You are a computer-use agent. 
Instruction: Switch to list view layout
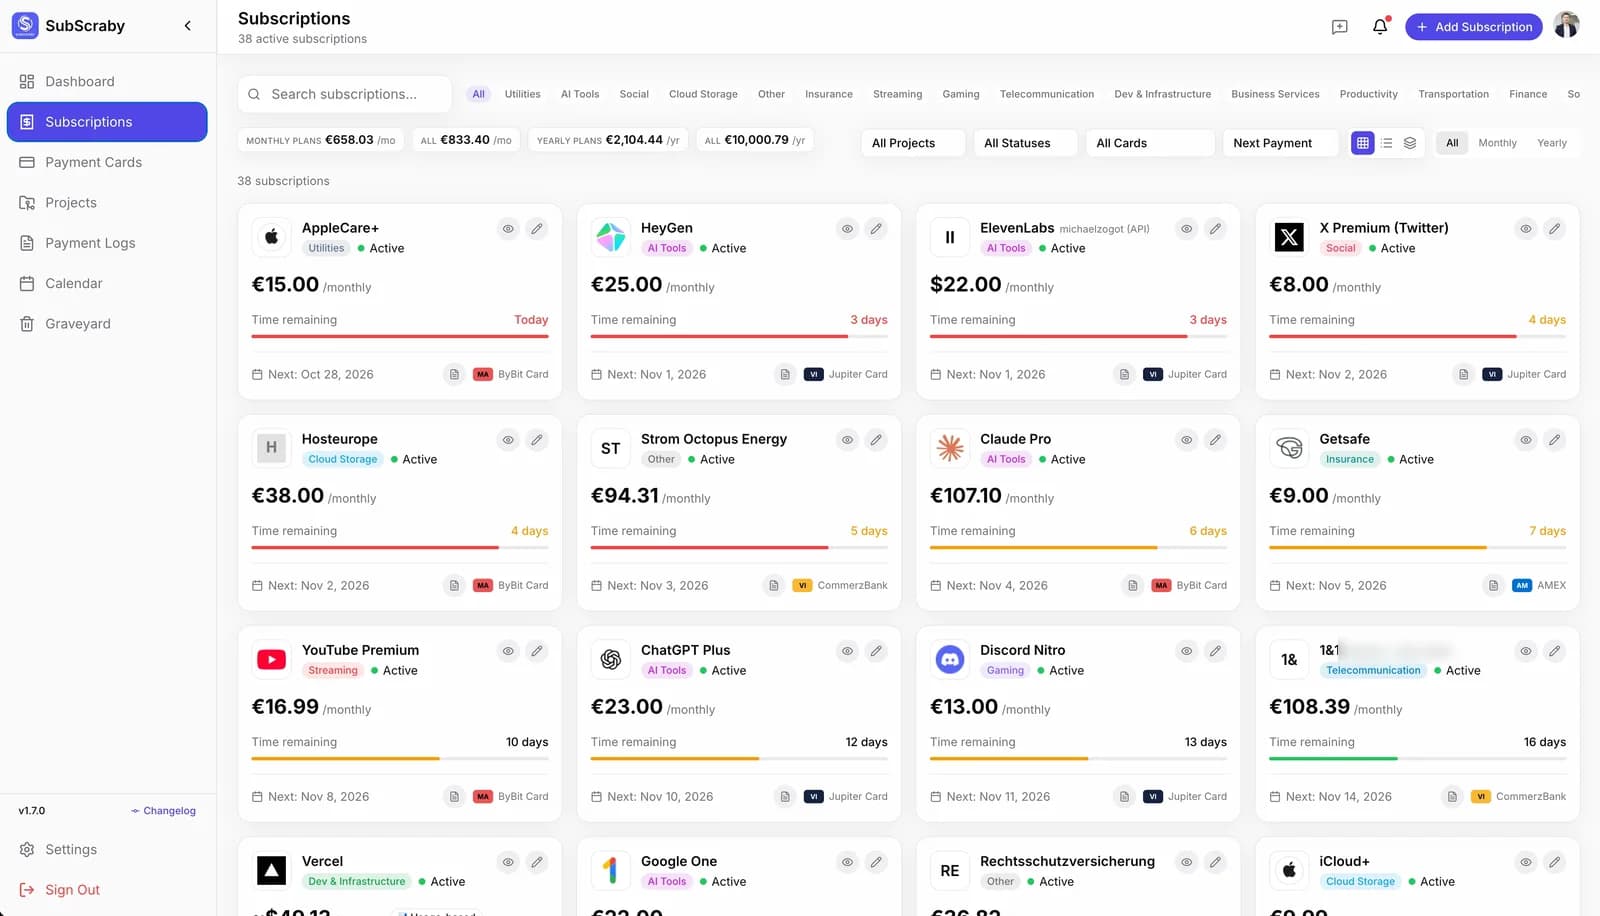coord(1386,143)
